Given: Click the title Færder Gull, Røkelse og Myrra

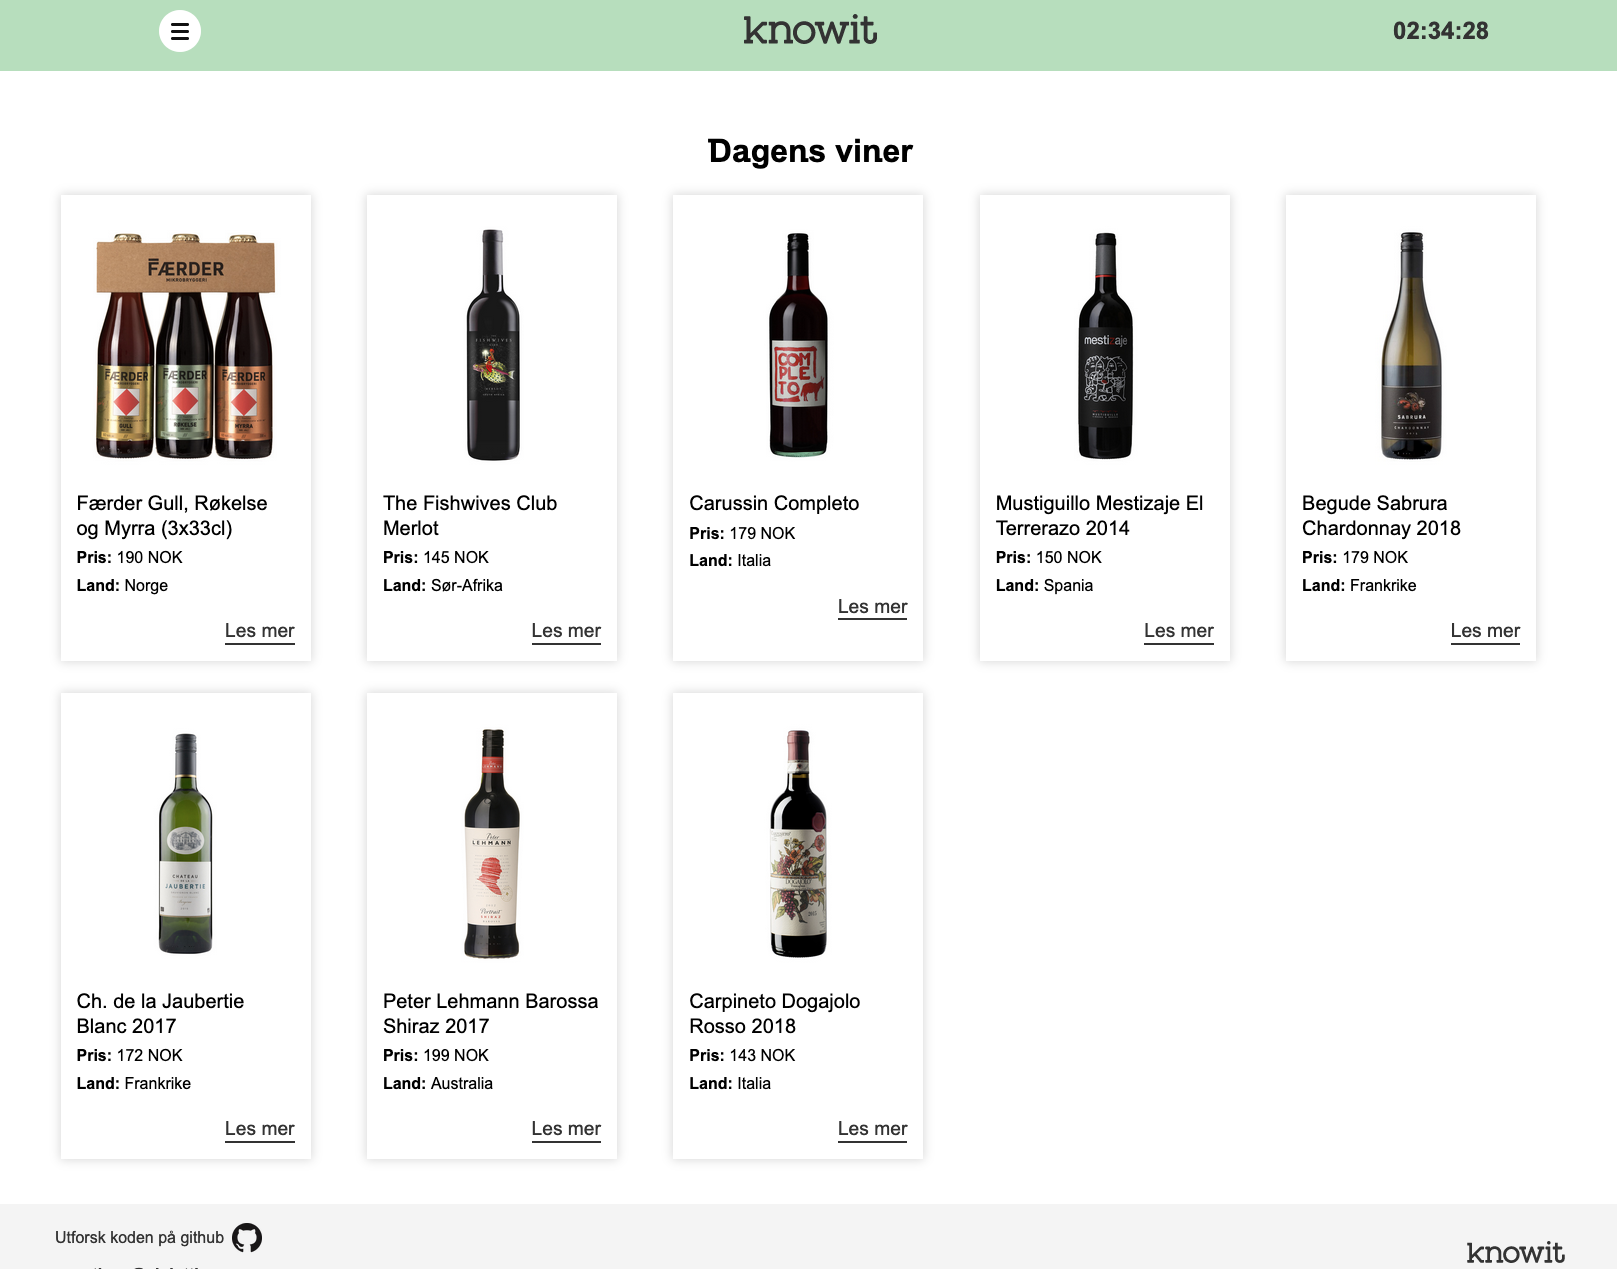Looking at the screenshot, I should coord(172,516).
